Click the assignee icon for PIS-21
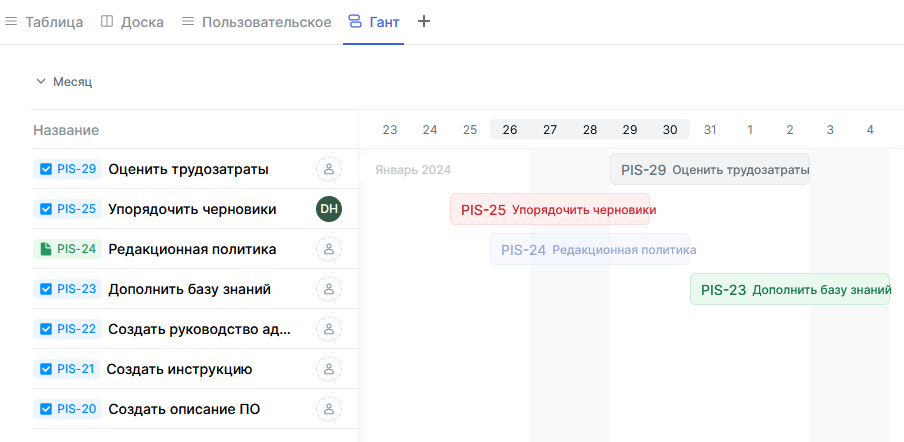904x442 pixels. tap(329, 369)
